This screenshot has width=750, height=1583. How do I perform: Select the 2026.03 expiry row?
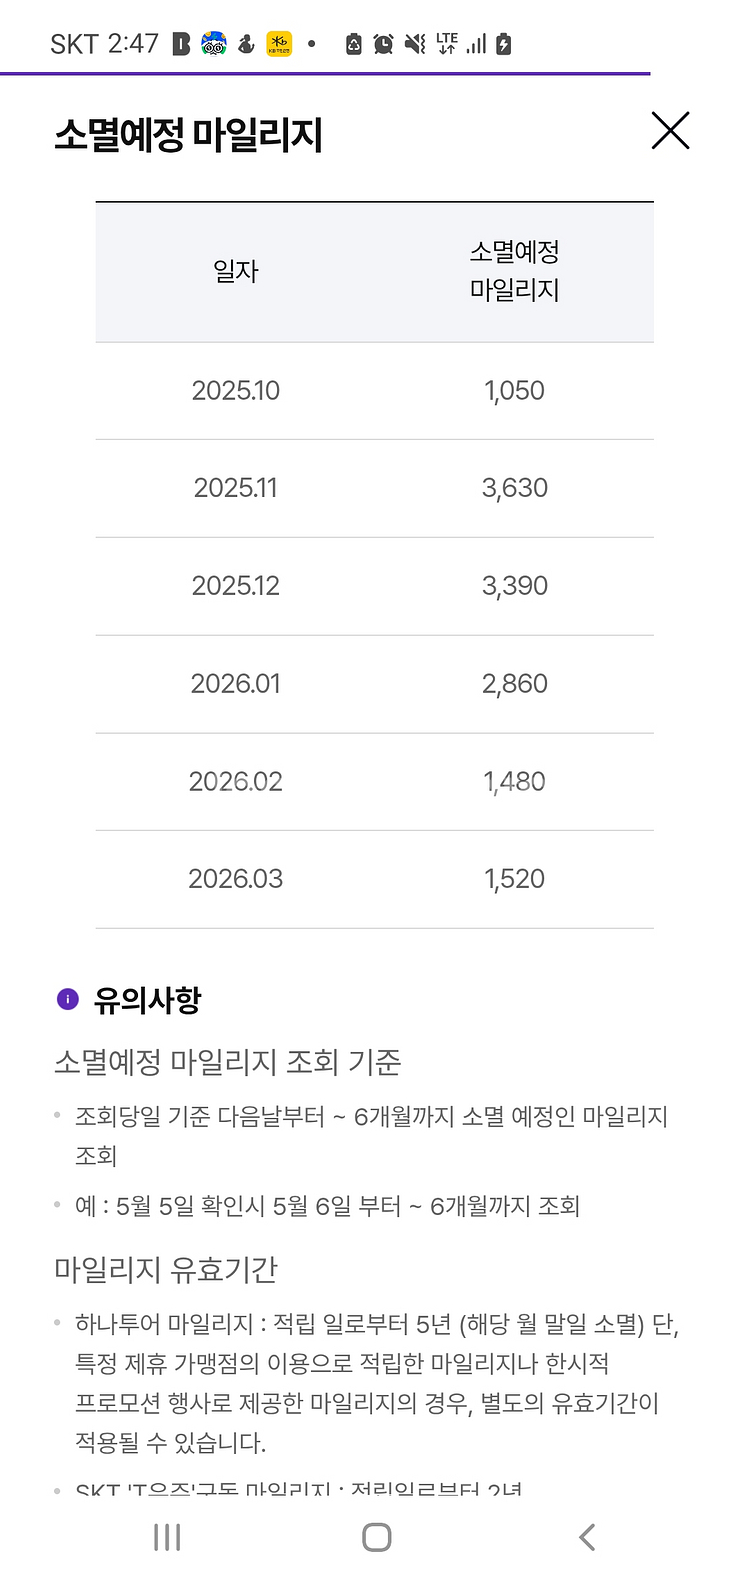374,879
